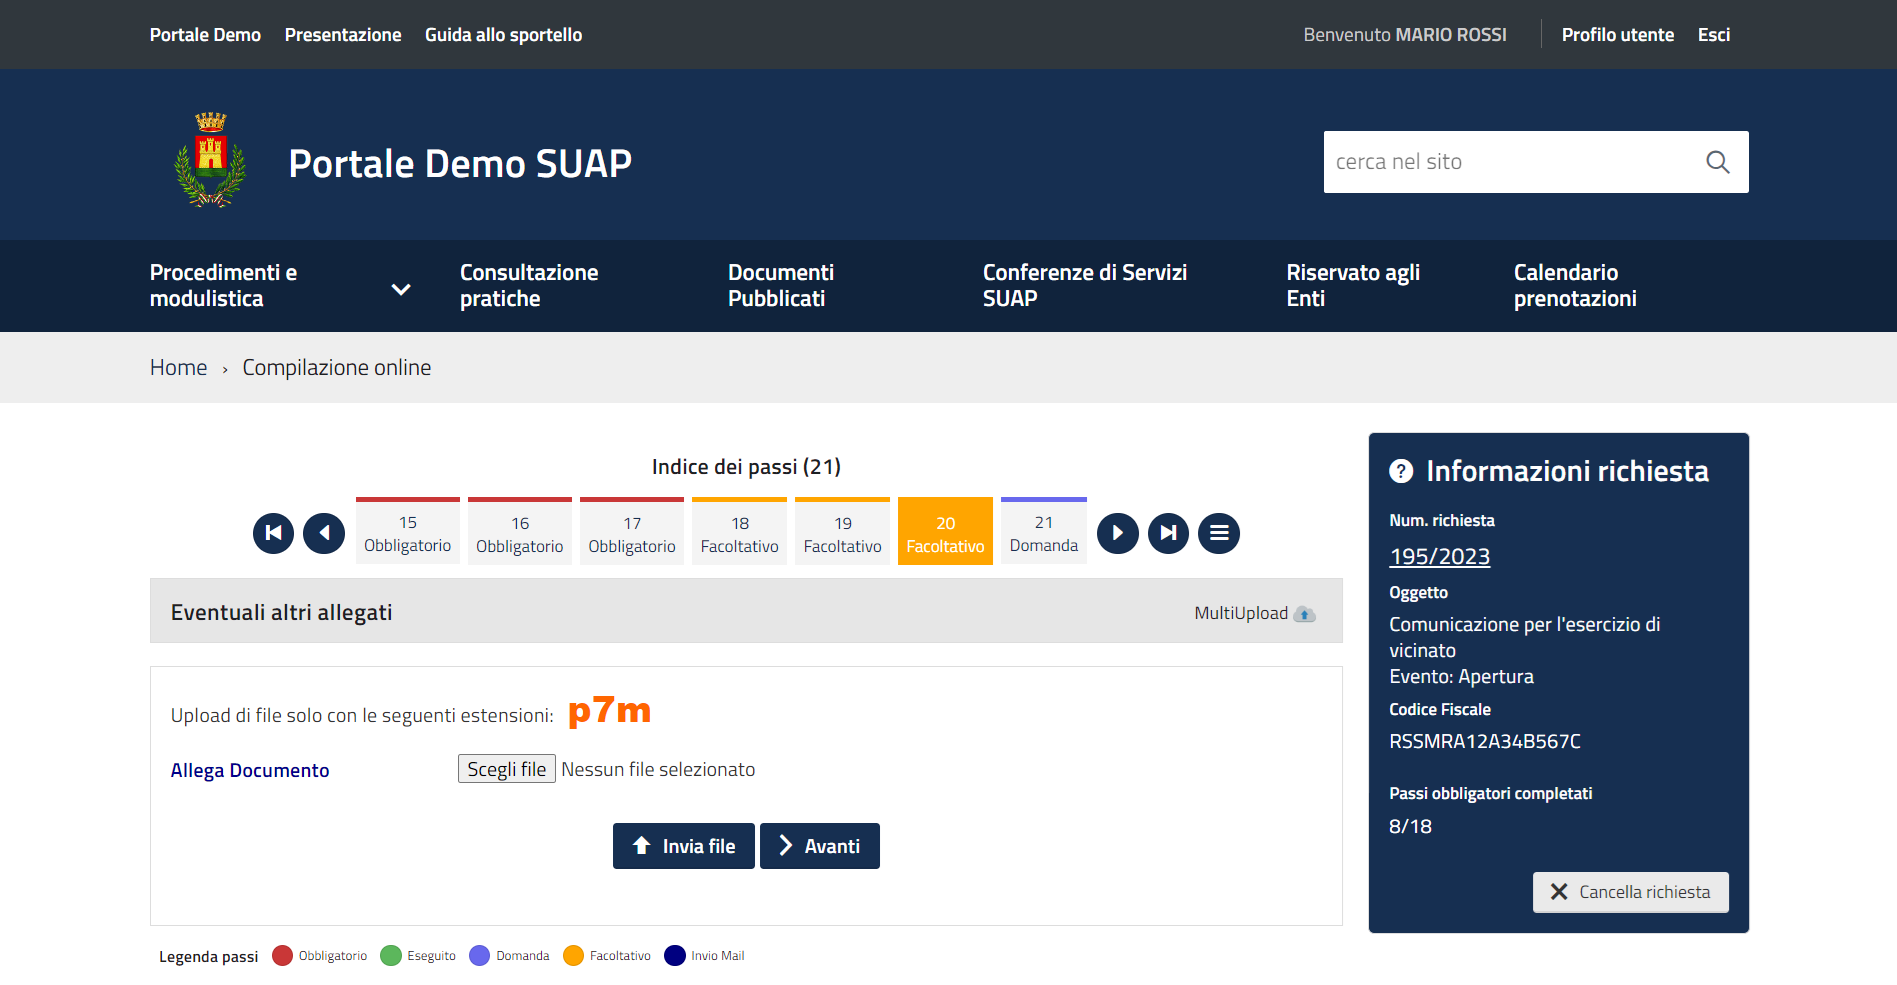1897x985 pixels.
Task: Open request number 195/2023 link
Action: point(1439,557)
